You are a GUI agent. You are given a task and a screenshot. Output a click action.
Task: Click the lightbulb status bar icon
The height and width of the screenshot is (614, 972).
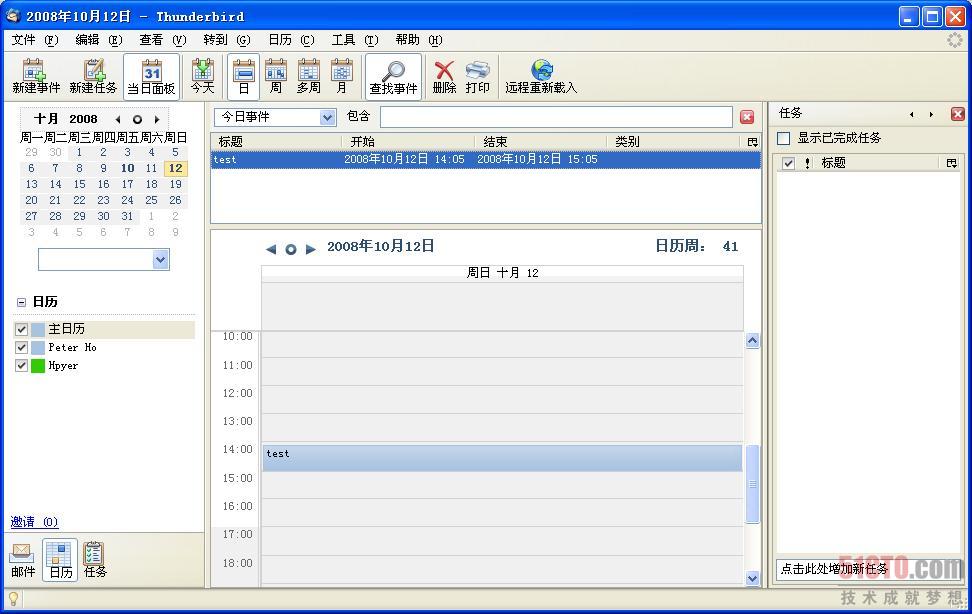click(13, 599)
